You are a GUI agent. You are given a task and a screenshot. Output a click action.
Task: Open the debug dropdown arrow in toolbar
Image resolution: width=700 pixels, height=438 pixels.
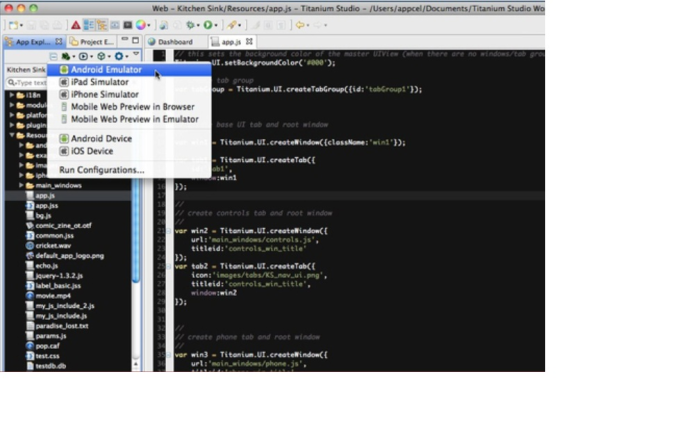(198, 25)
